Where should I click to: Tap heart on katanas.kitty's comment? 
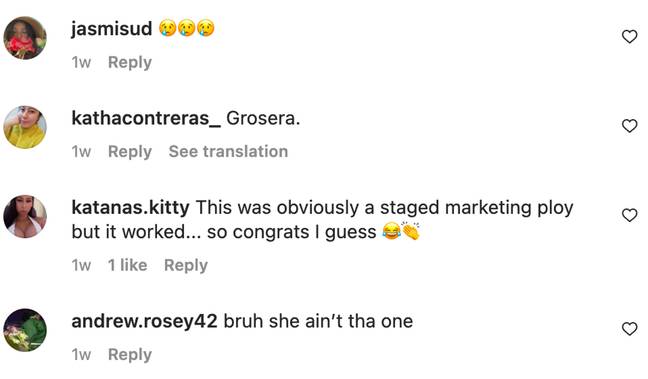(629, 215)
